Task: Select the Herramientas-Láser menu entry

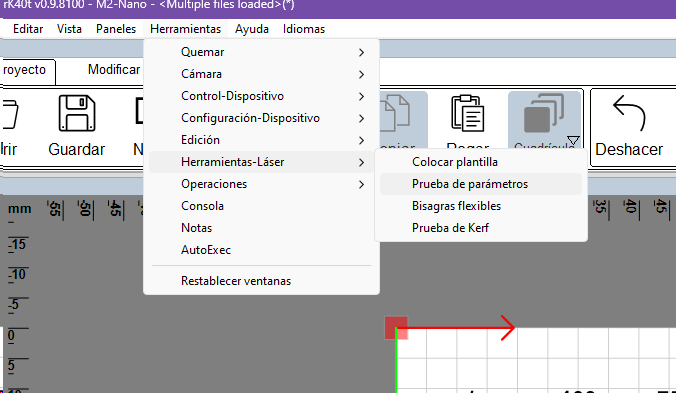Action: tap(261, 162)
